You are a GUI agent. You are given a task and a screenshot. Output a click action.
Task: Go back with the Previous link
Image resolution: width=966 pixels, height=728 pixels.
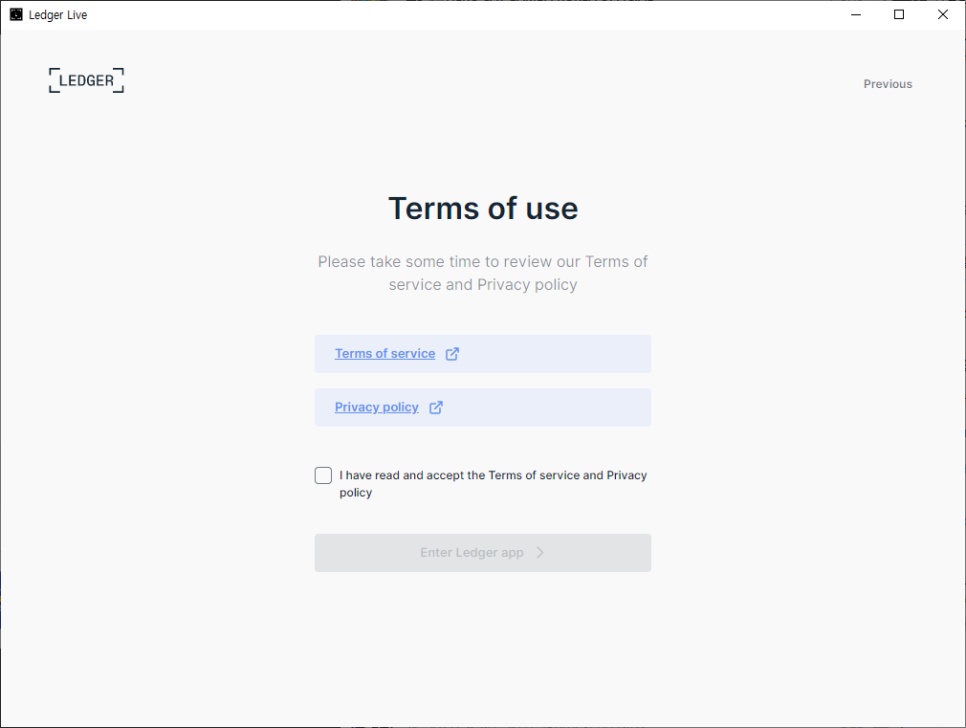click(x=887, y=84)
